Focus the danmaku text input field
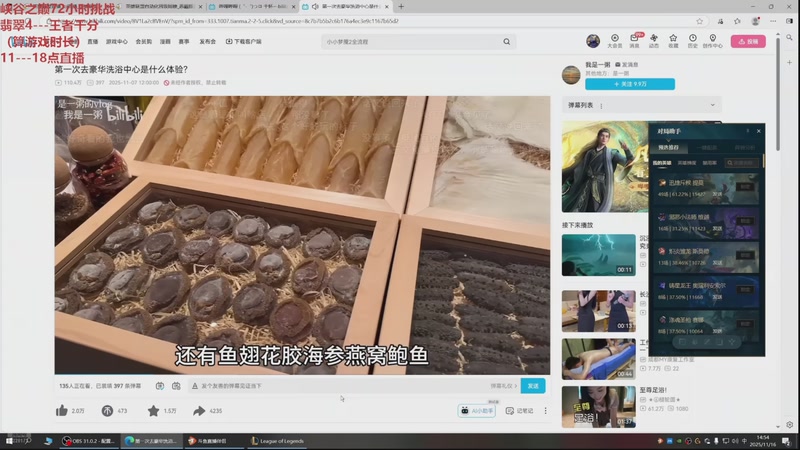The height and width of the screenshot is (450, 800). [342, 386]
